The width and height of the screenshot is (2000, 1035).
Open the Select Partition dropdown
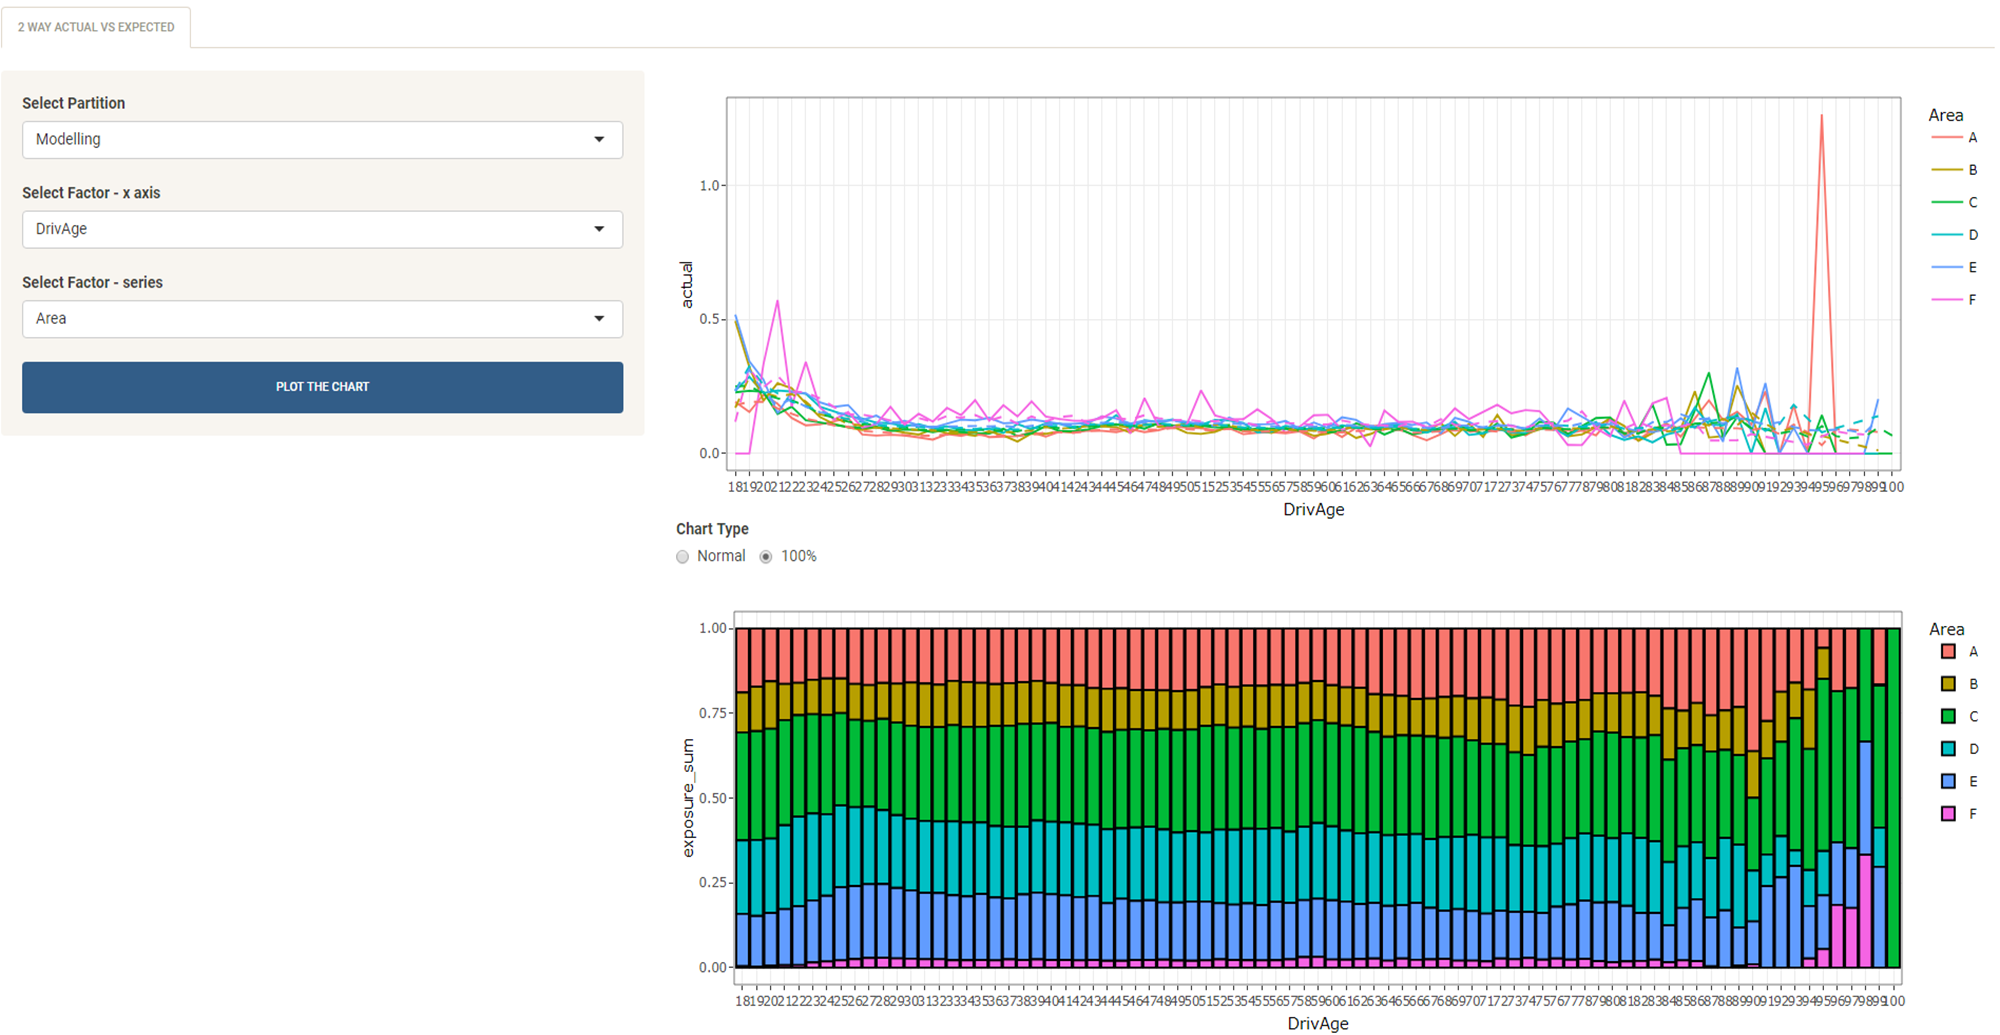[322, 140]
